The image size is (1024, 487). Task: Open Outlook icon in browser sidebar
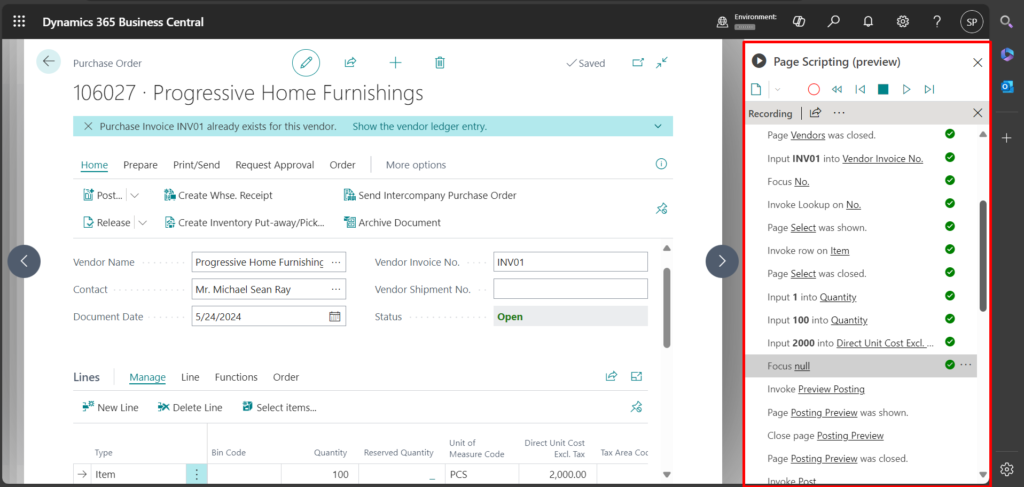[x=1006, y=87]
